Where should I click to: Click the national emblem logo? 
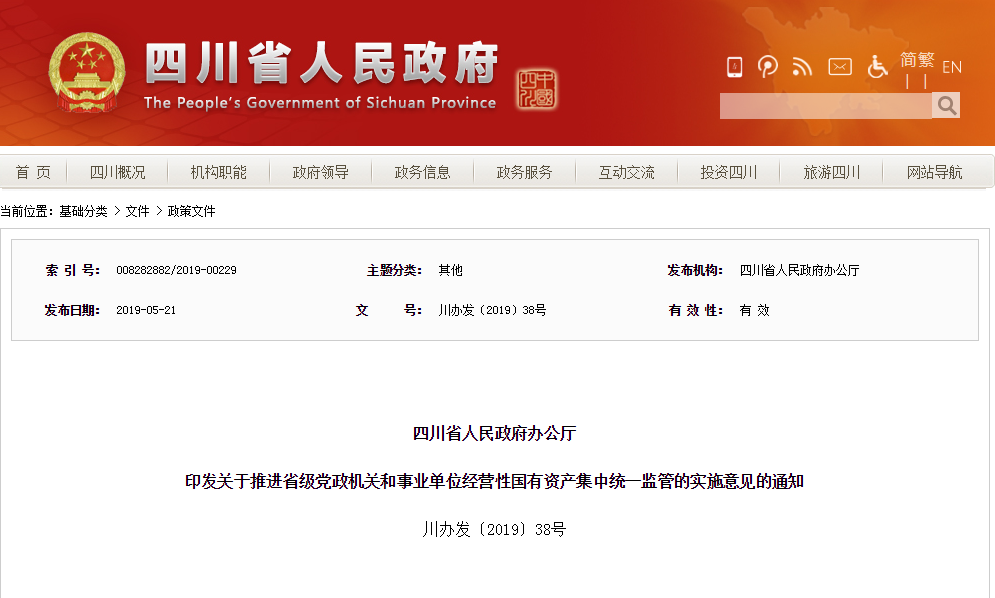coord(87,73)
